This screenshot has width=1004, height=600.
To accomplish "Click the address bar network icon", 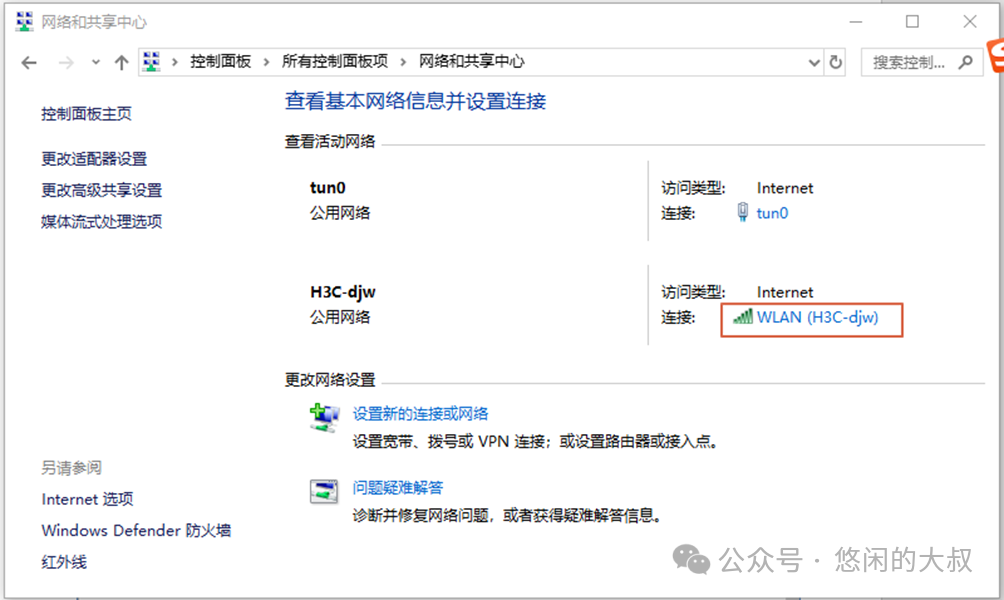I will pyautogui.click(x=152, y=61).
